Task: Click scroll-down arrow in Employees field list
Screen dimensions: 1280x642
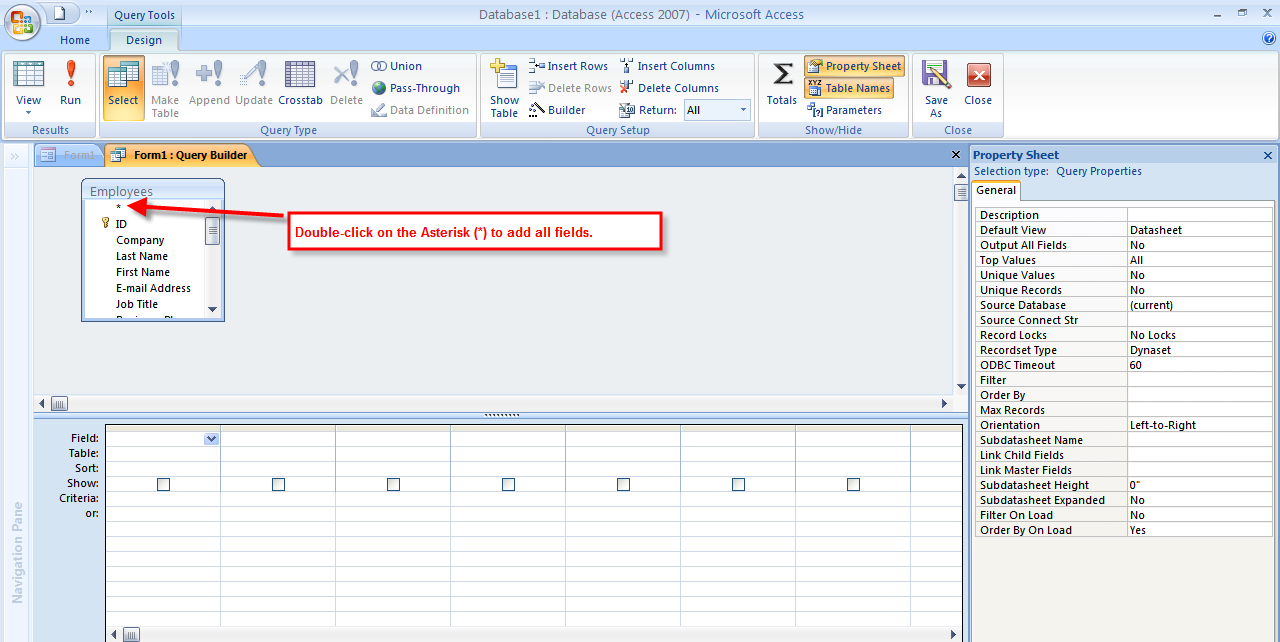Action: point(212,310)
